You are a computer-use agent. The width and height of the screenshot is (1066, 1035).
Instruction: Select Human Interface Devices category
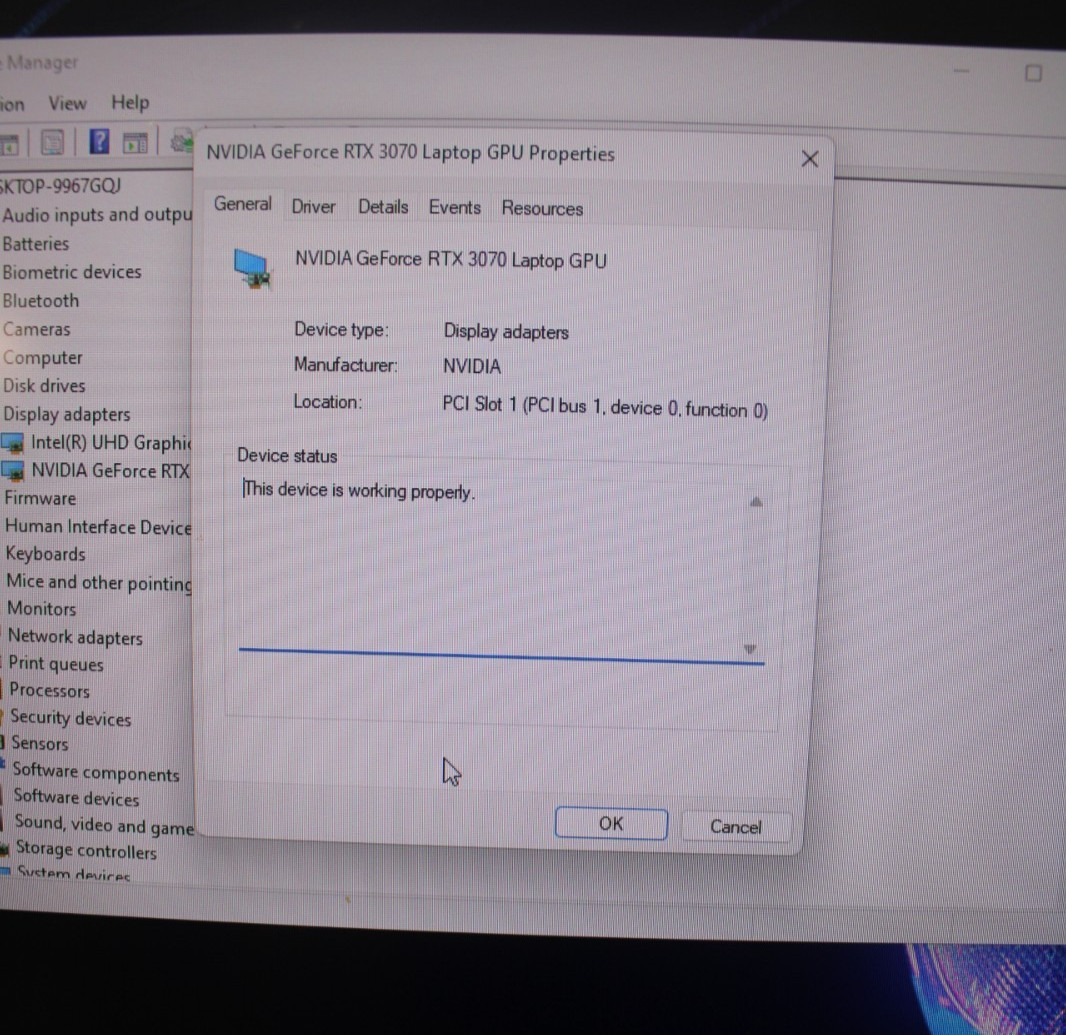click(98, 527)
